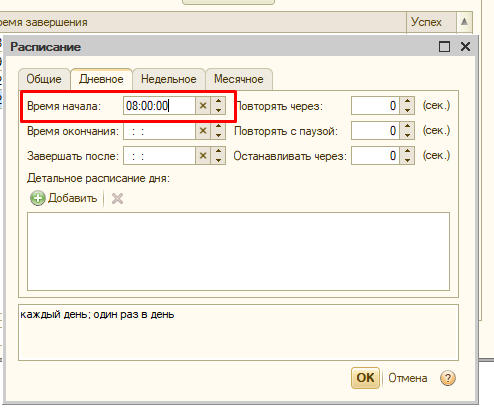This screenshot has width=494, height=419.
Task: Increase Повторять через value with up arrow
Action: pyautogui.click(x=407, y=101)
